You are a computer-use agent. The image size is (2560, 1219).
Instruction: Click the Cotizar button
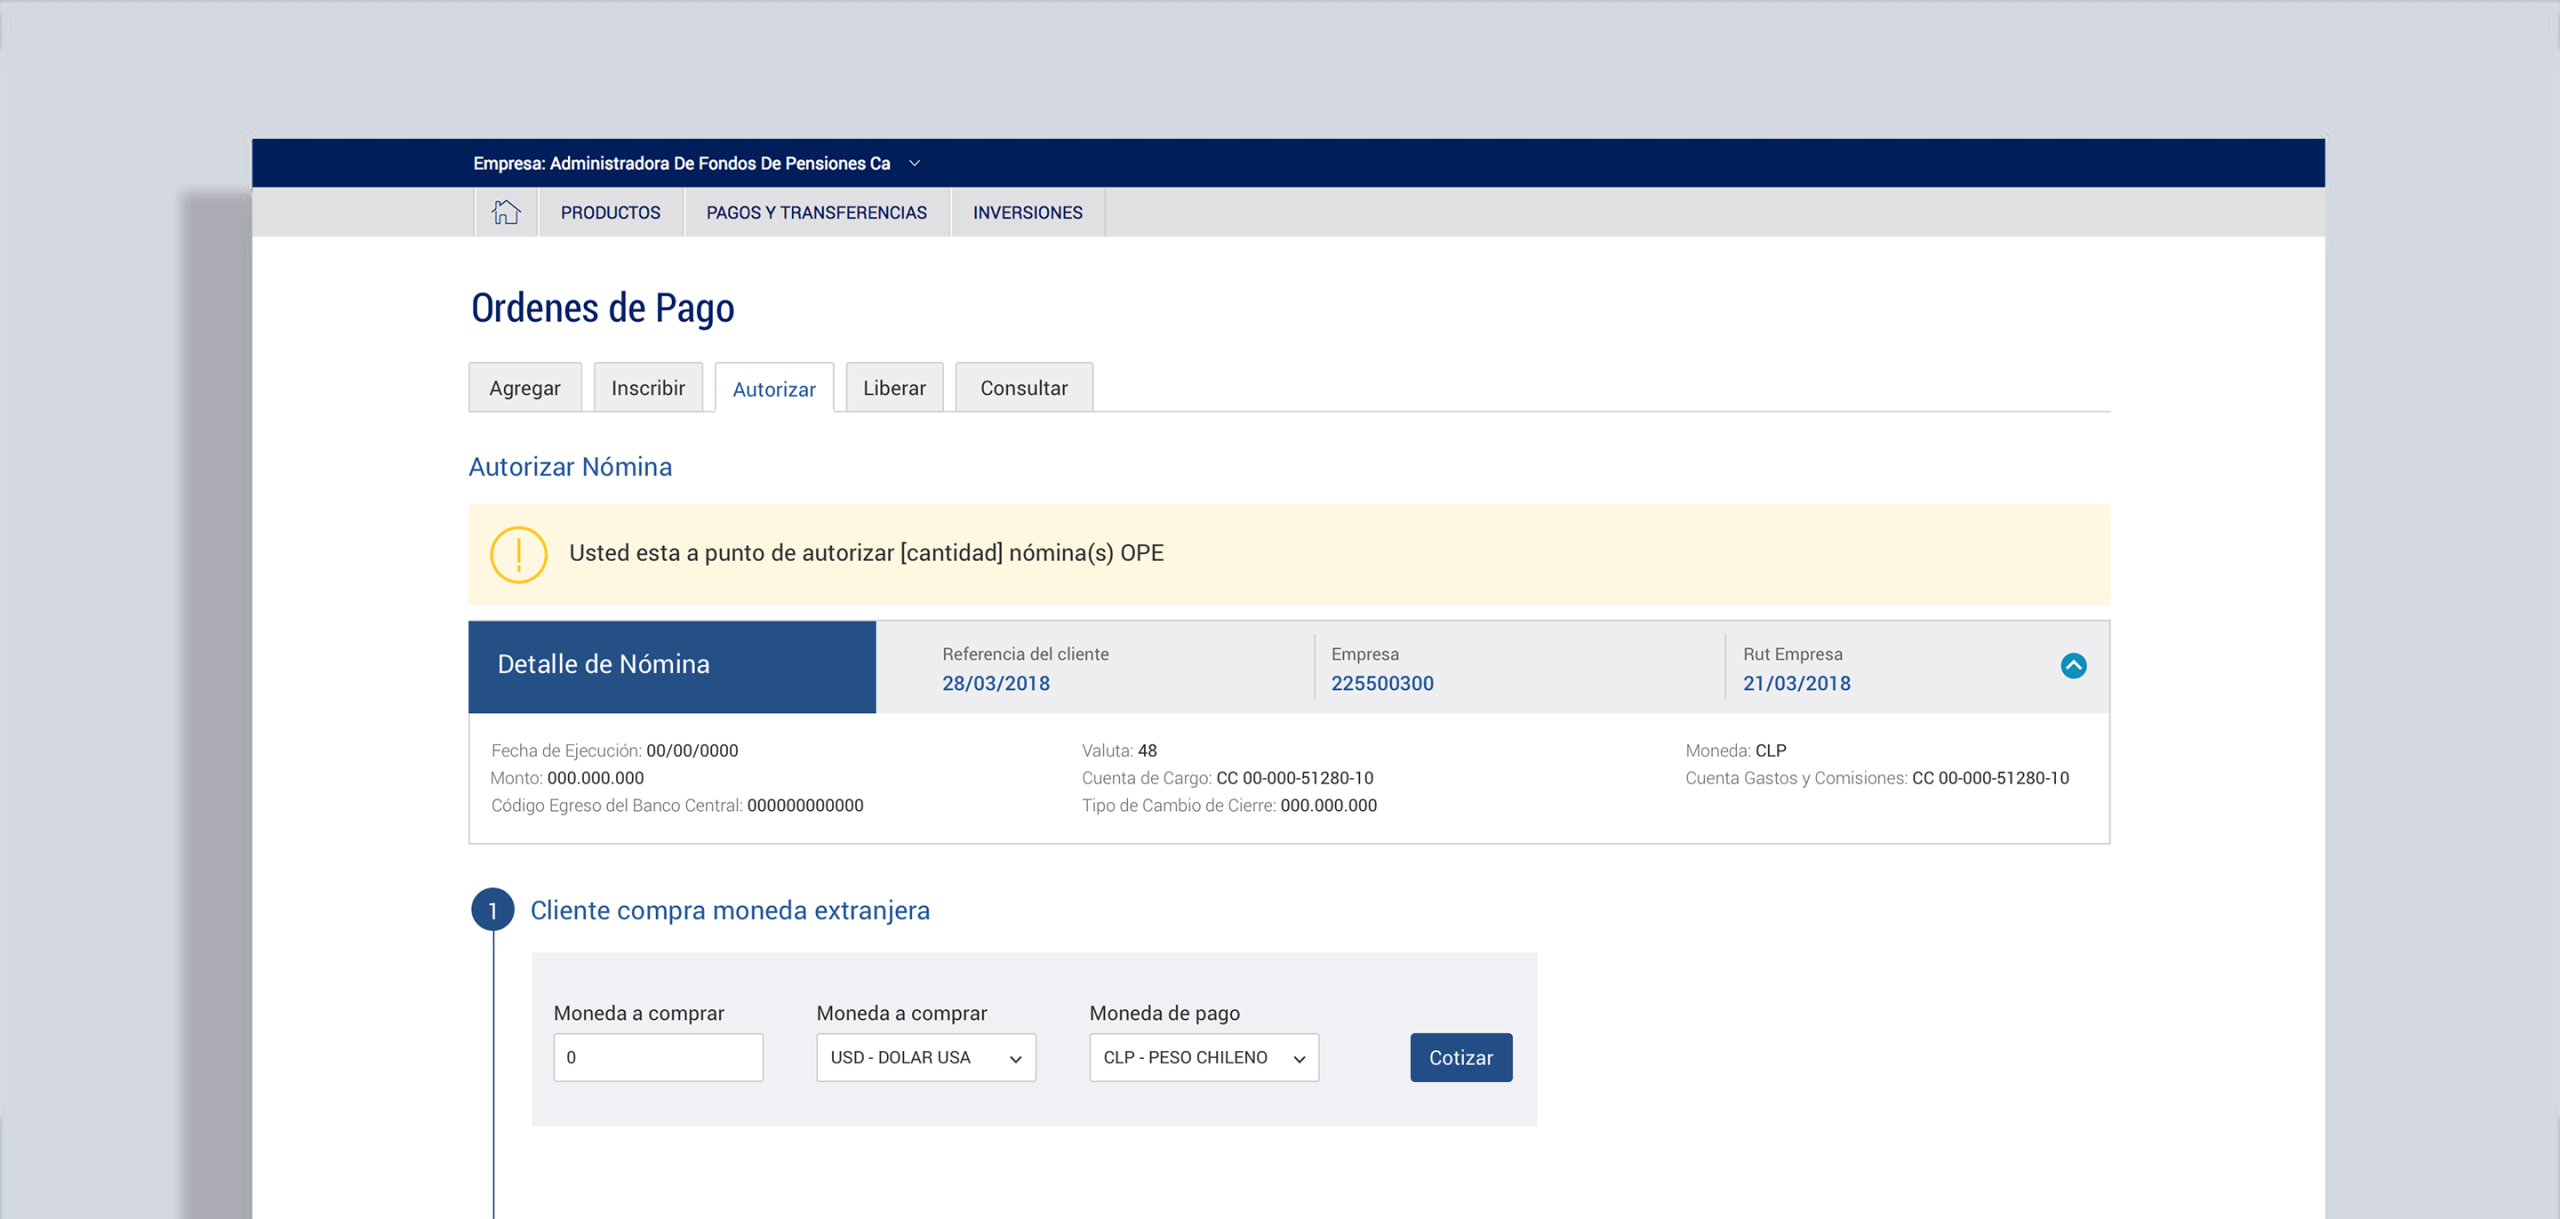tap(1461, 1057)
